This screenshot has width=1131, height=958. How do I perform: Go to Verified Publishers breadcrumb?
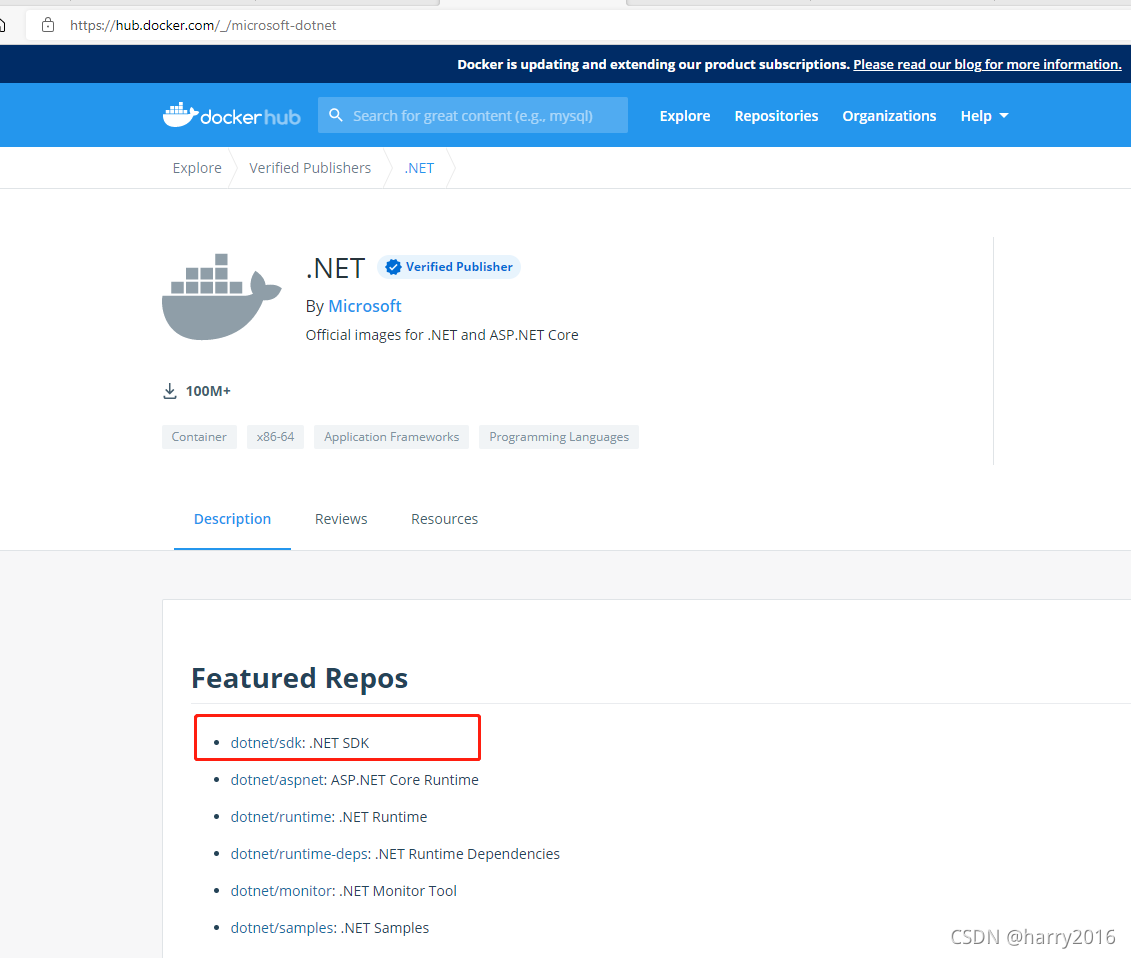[x=310, y=168]
